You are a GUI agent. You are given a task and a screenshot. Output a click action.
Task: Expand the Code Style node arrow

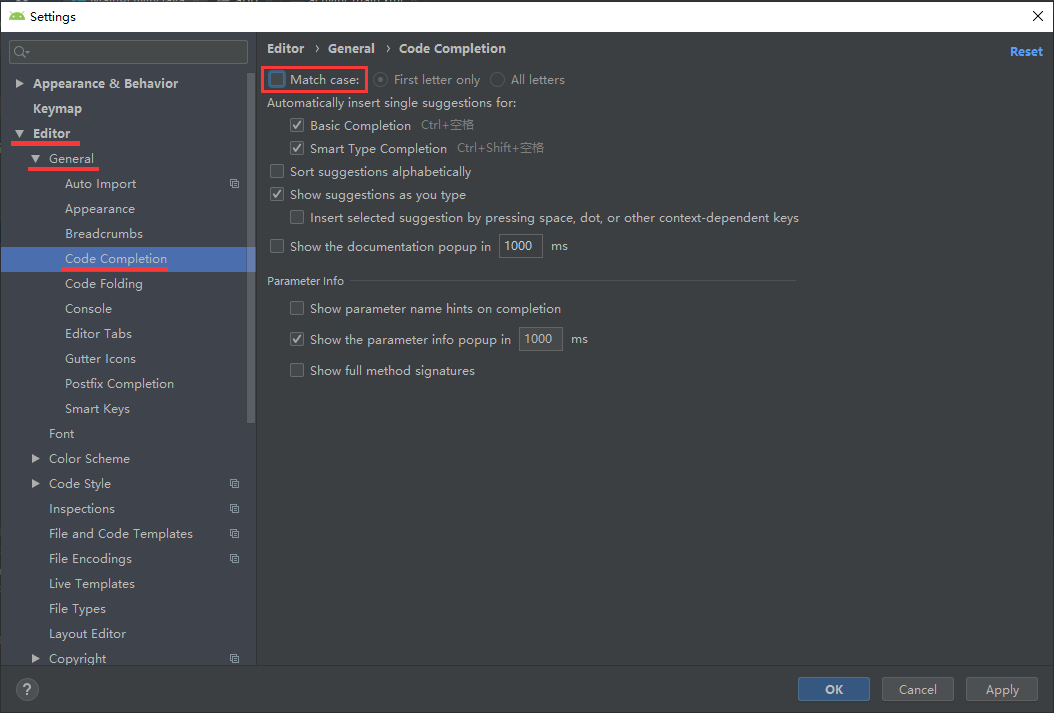tap(36, 483)
